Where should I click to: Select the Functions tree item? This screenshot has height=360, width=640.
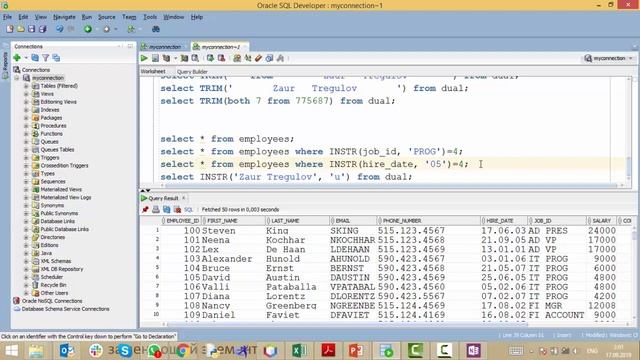pyautogui.click(x=51, y=134)
